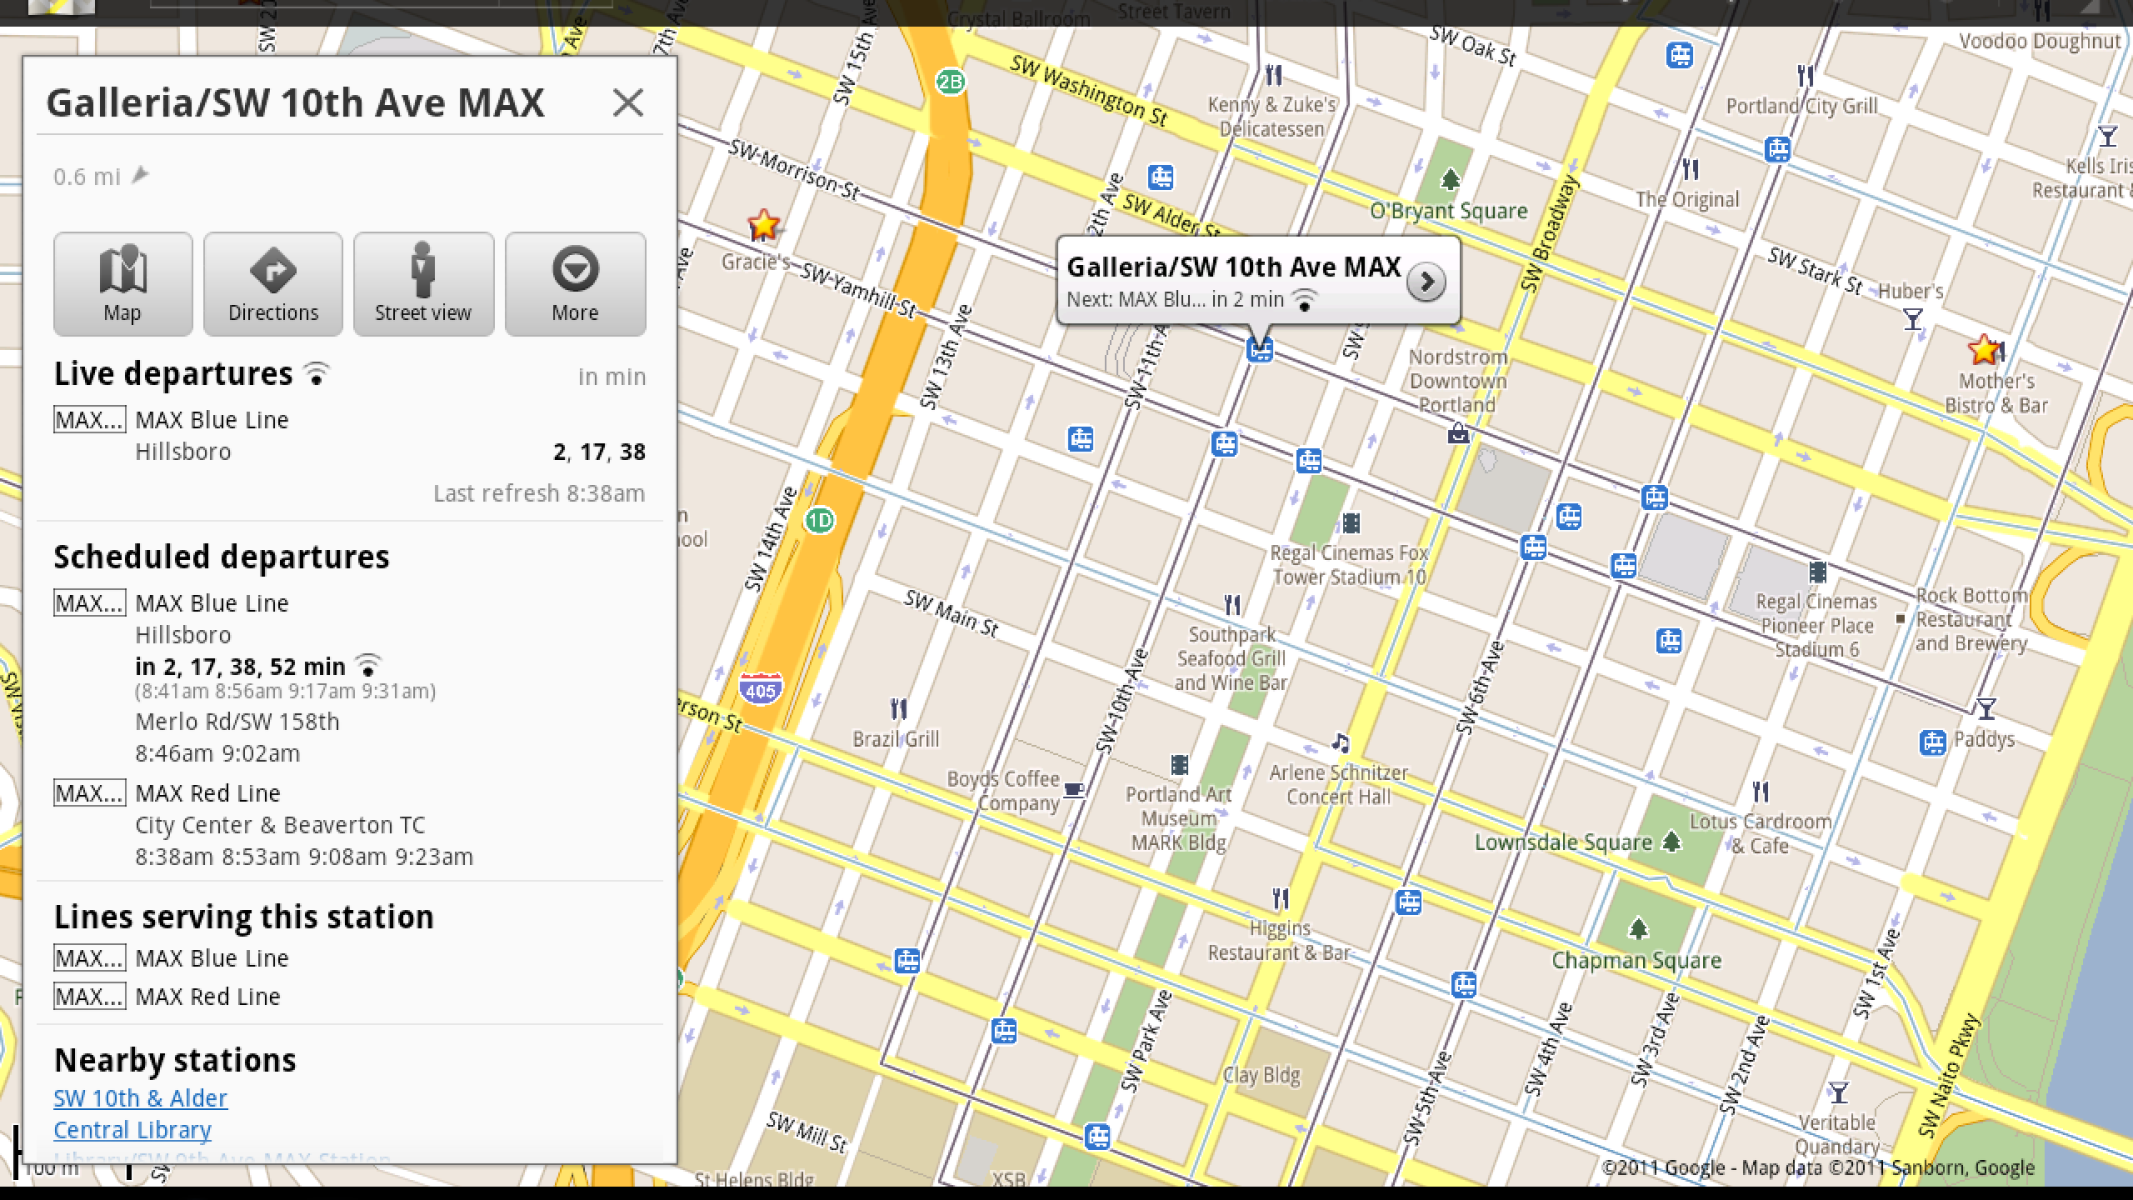
Task: Click Gracie's starred place marker
Action: 763,225
